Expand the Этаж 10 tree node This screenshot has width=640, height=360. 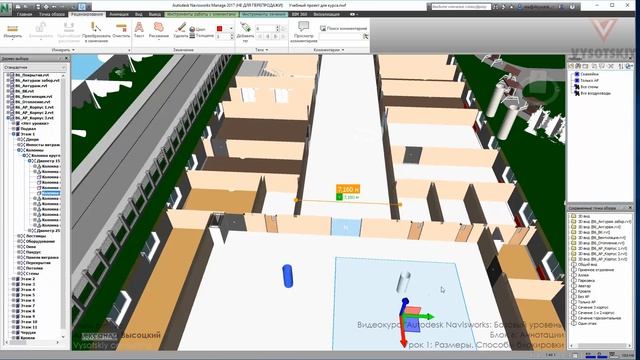pyautogui.click(x=13, y=322)
